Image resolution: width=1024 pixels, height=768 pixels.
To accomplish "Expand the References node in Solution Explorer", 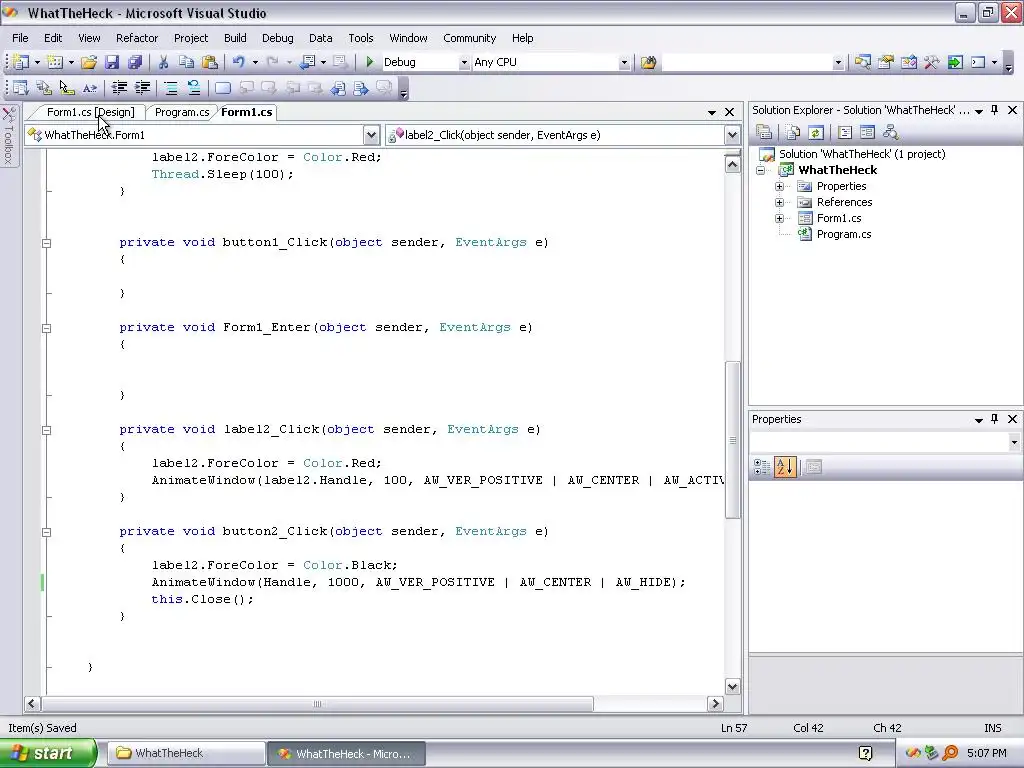I will (x=779, y=202).
